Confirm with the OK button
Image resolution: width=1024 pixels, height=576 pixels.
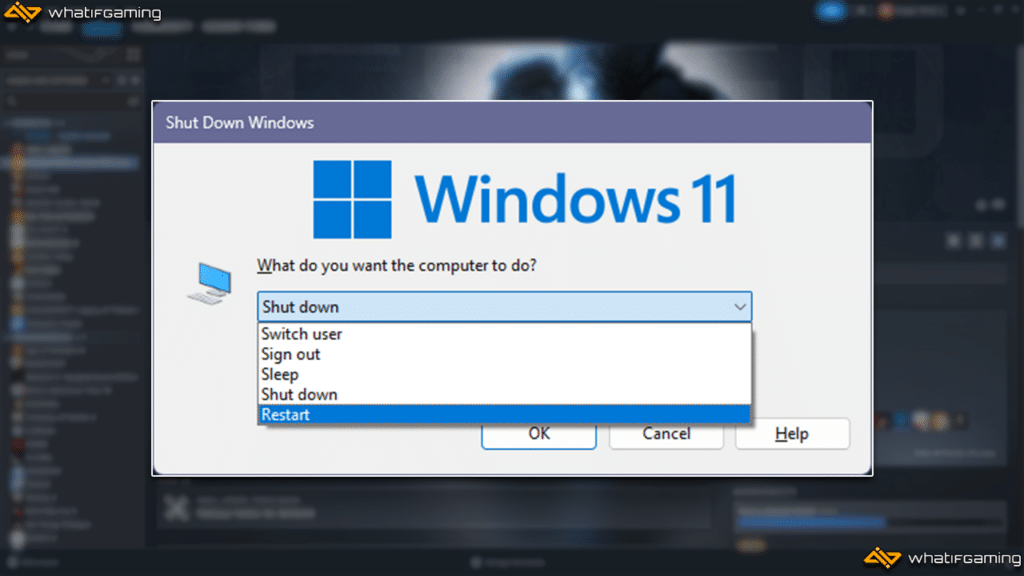pos(539,435)
